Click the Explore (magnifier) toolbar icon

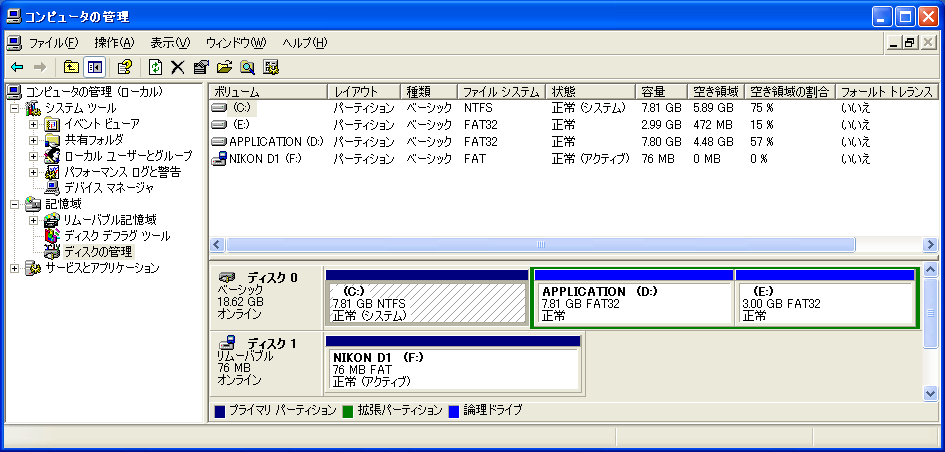coord(247,67)
